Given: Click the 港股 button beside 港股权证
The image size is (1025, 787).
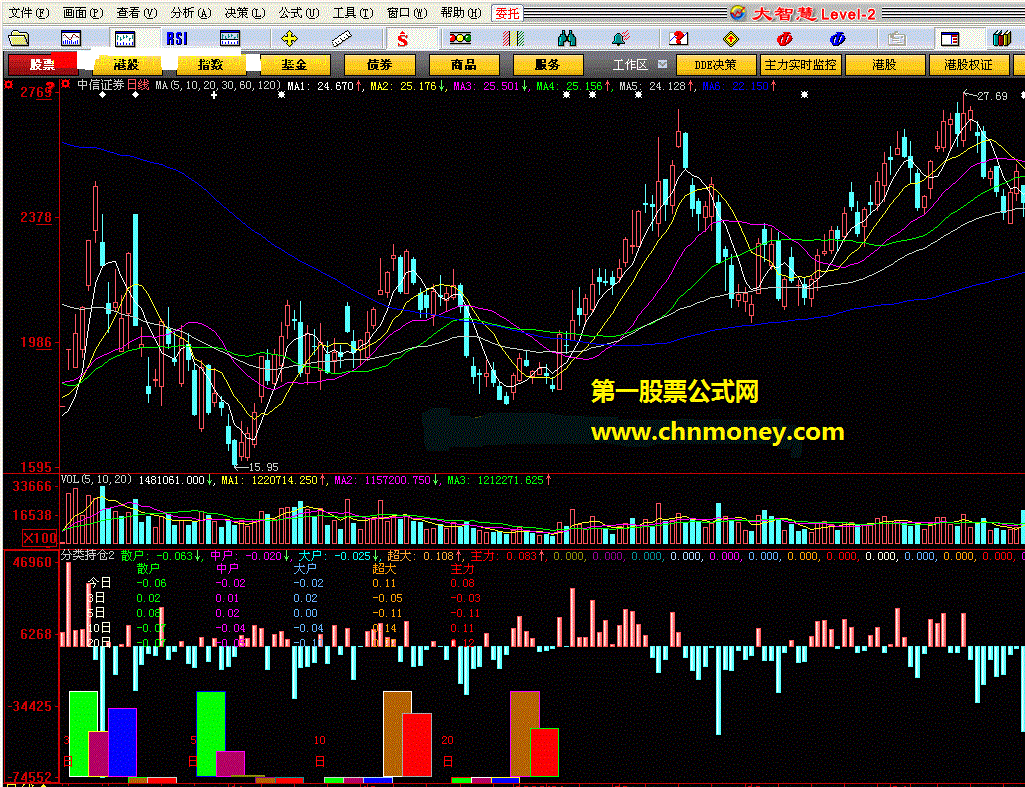Looking at the screenshot, I should point(884,65).
